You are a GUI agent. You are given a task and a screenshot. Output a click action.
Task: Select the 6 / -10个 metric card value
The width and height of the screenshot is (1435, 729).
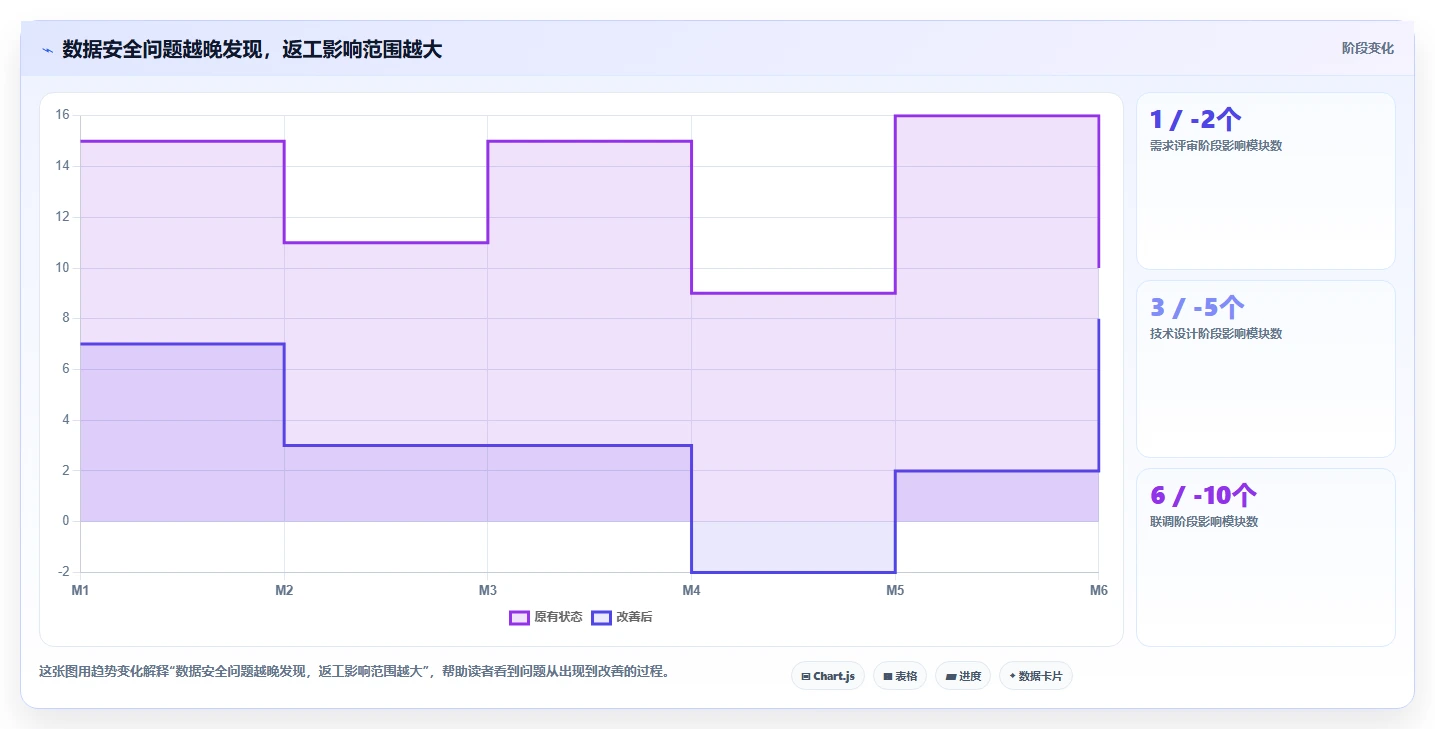coord(1203,495)
